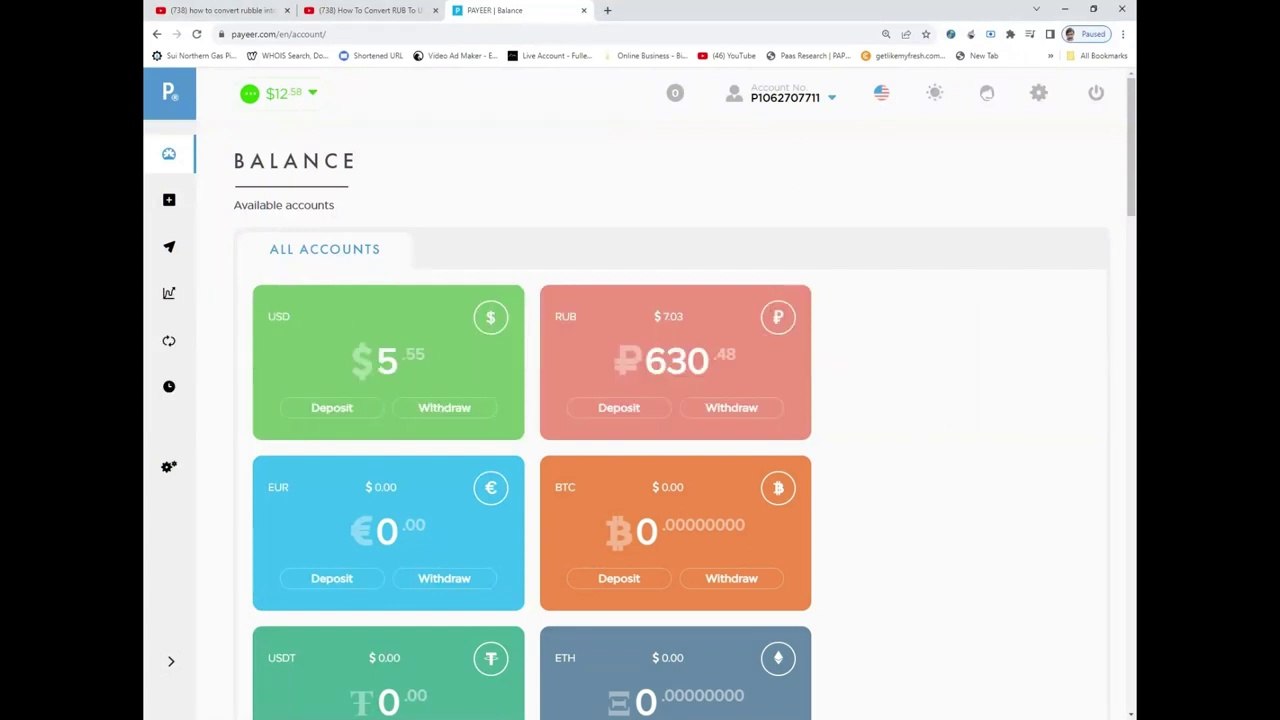Open the Exchange arrows sidebar icon

pyautogui.click(x=169, y=340)
